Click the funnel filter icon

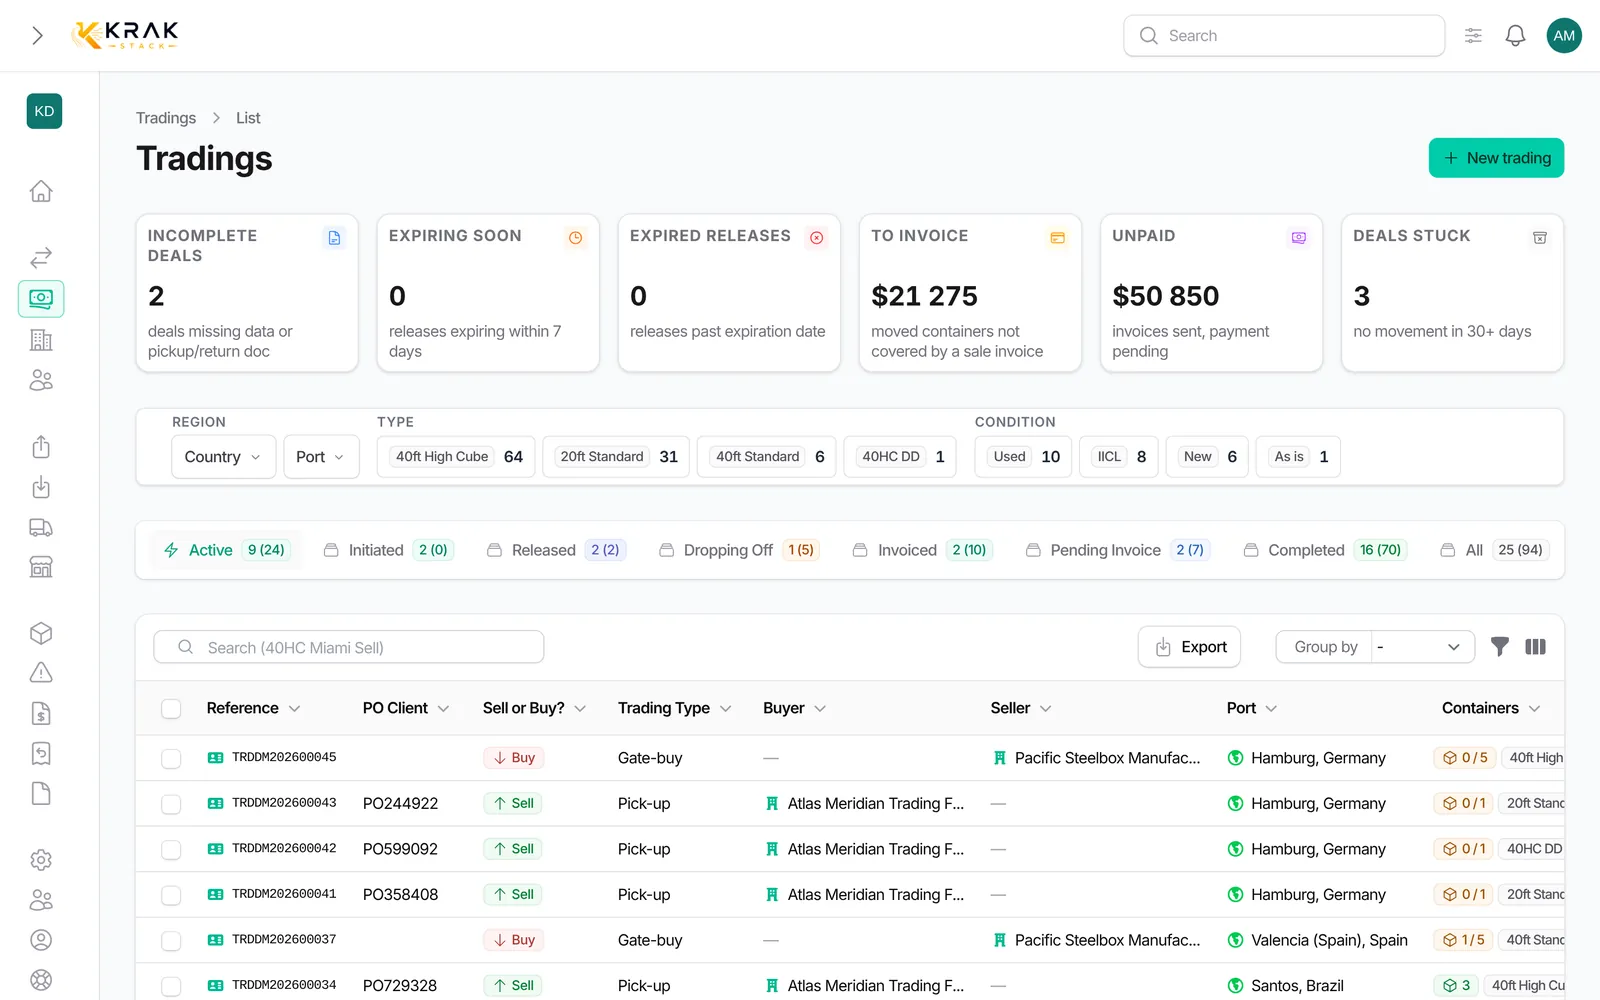click(1499, 647)
